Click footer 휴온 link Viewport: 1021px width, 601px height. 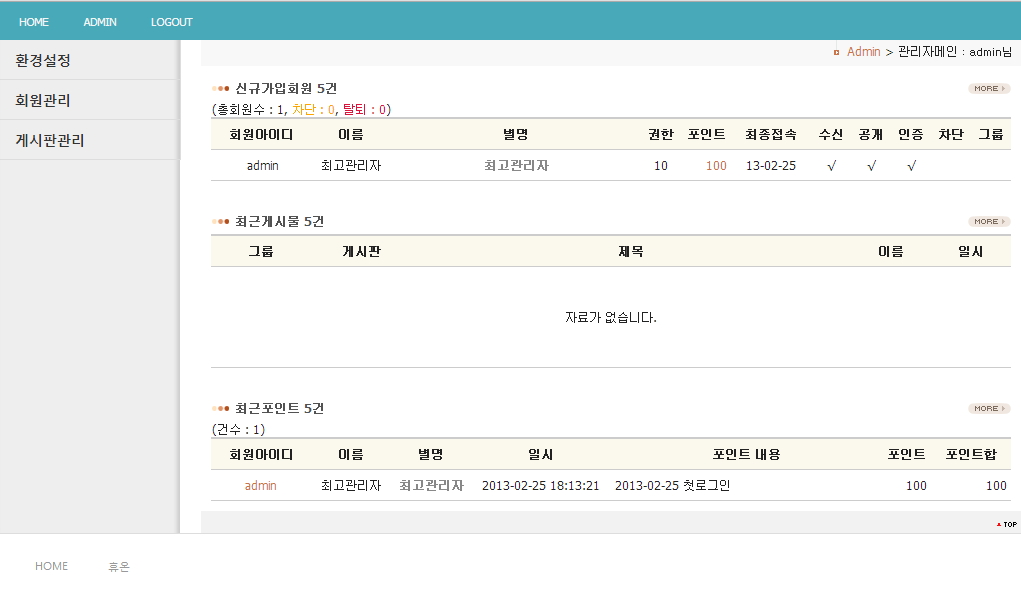coord(119,567)
